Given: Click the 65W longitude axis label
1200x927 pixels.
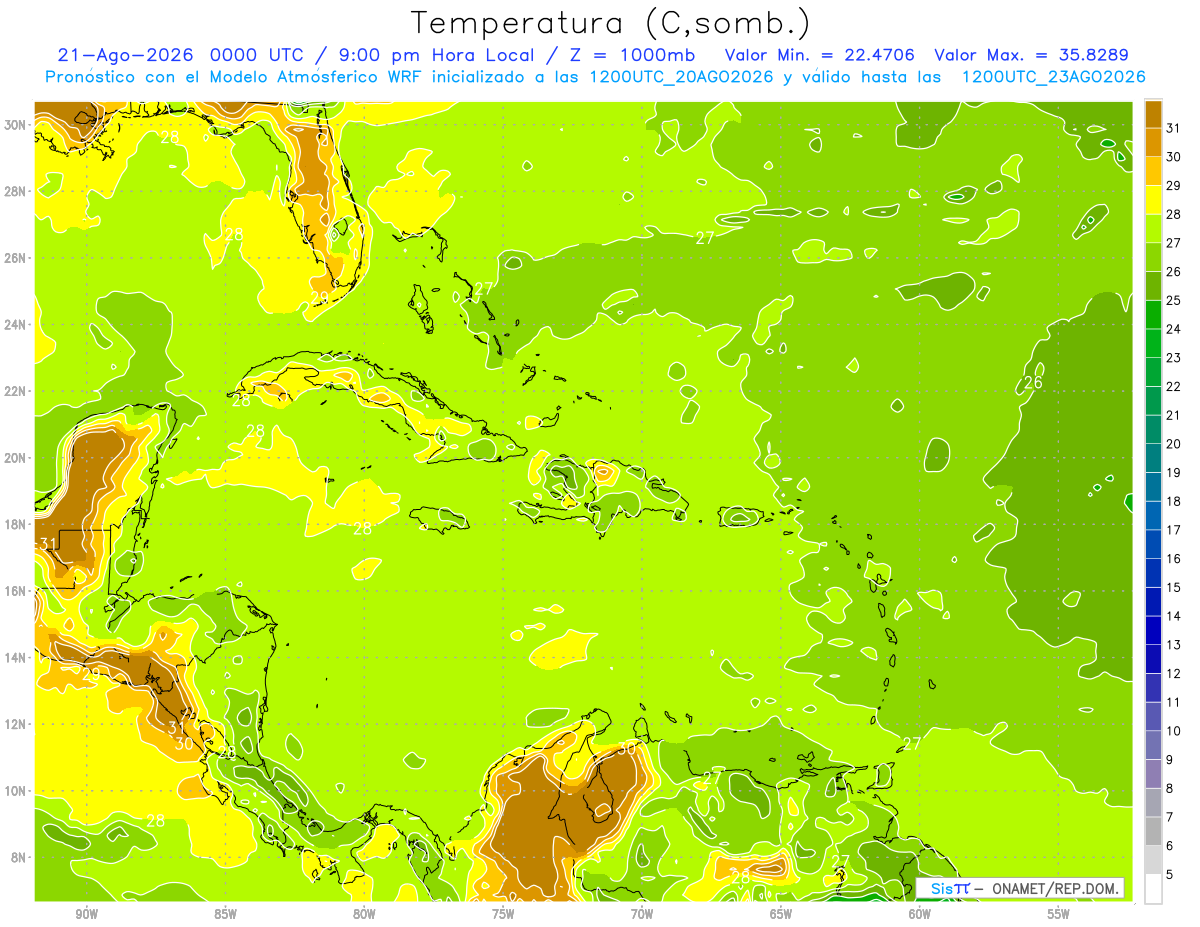Looking at the screenshot, I should pos(781,914).
